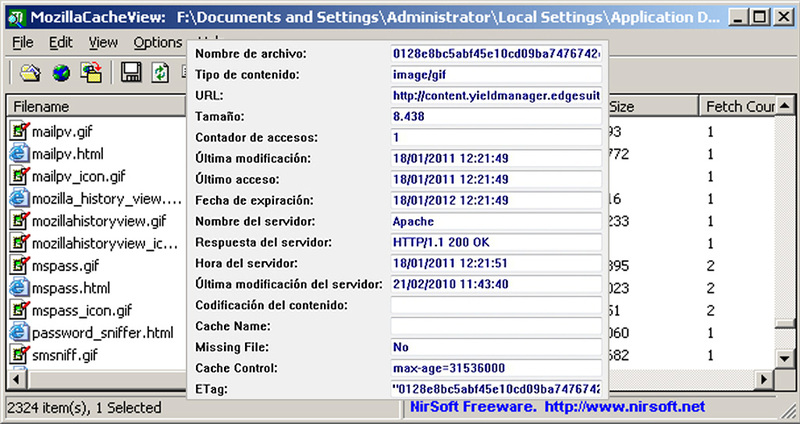Click the horizontal scrollbar right arrow

[x=764, y=379]
